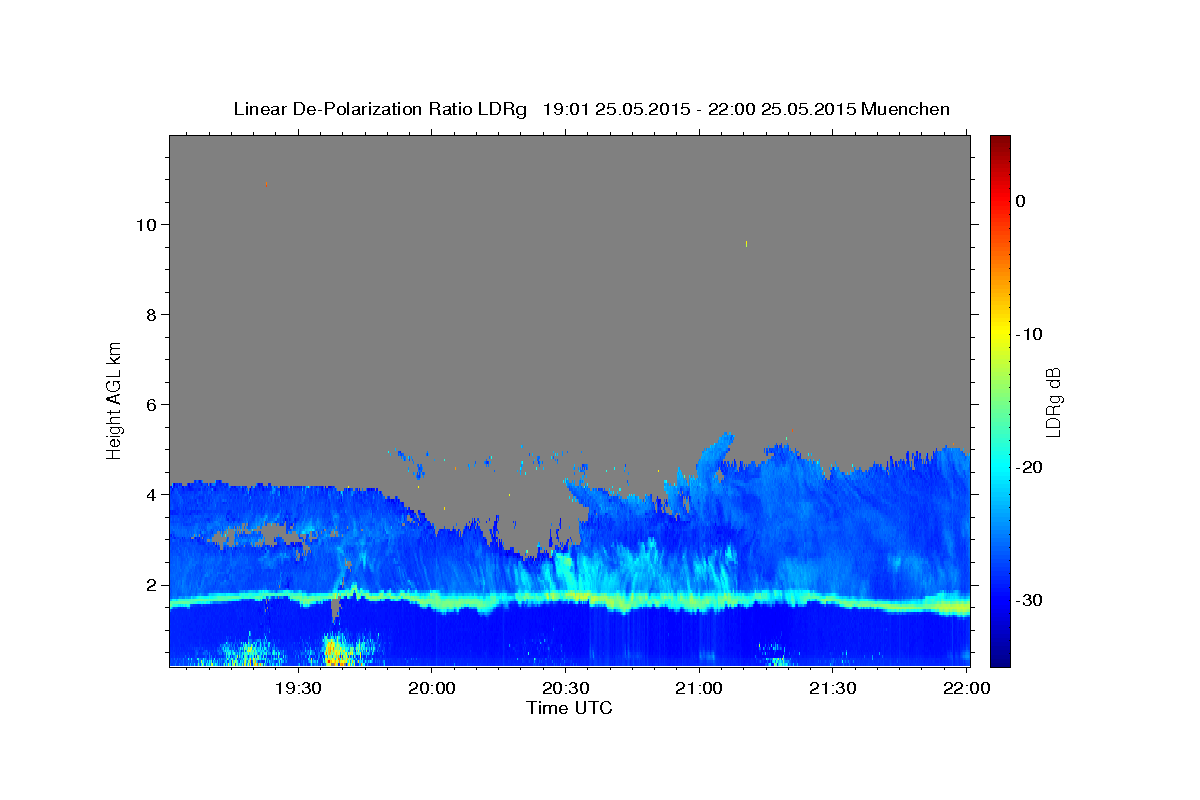The width and height of the screenshot is (1200, 800).
Task: Click the 21:30 time tick label
Action: click(832, 688)
